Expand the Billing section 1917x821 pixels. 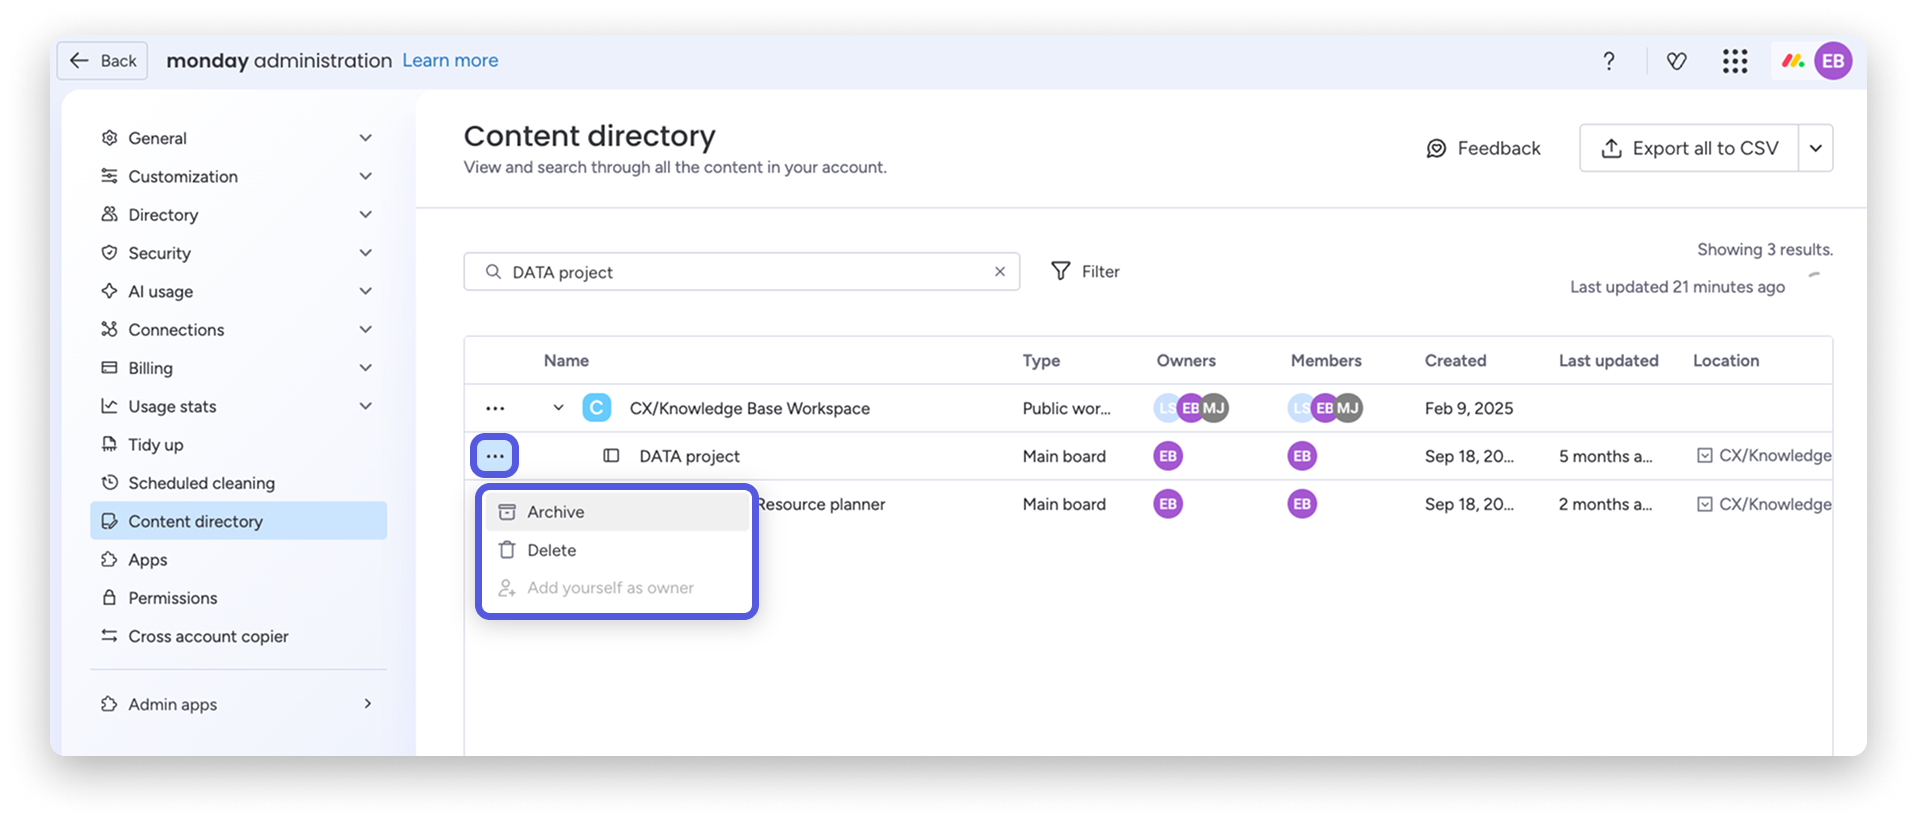[366, 368]
